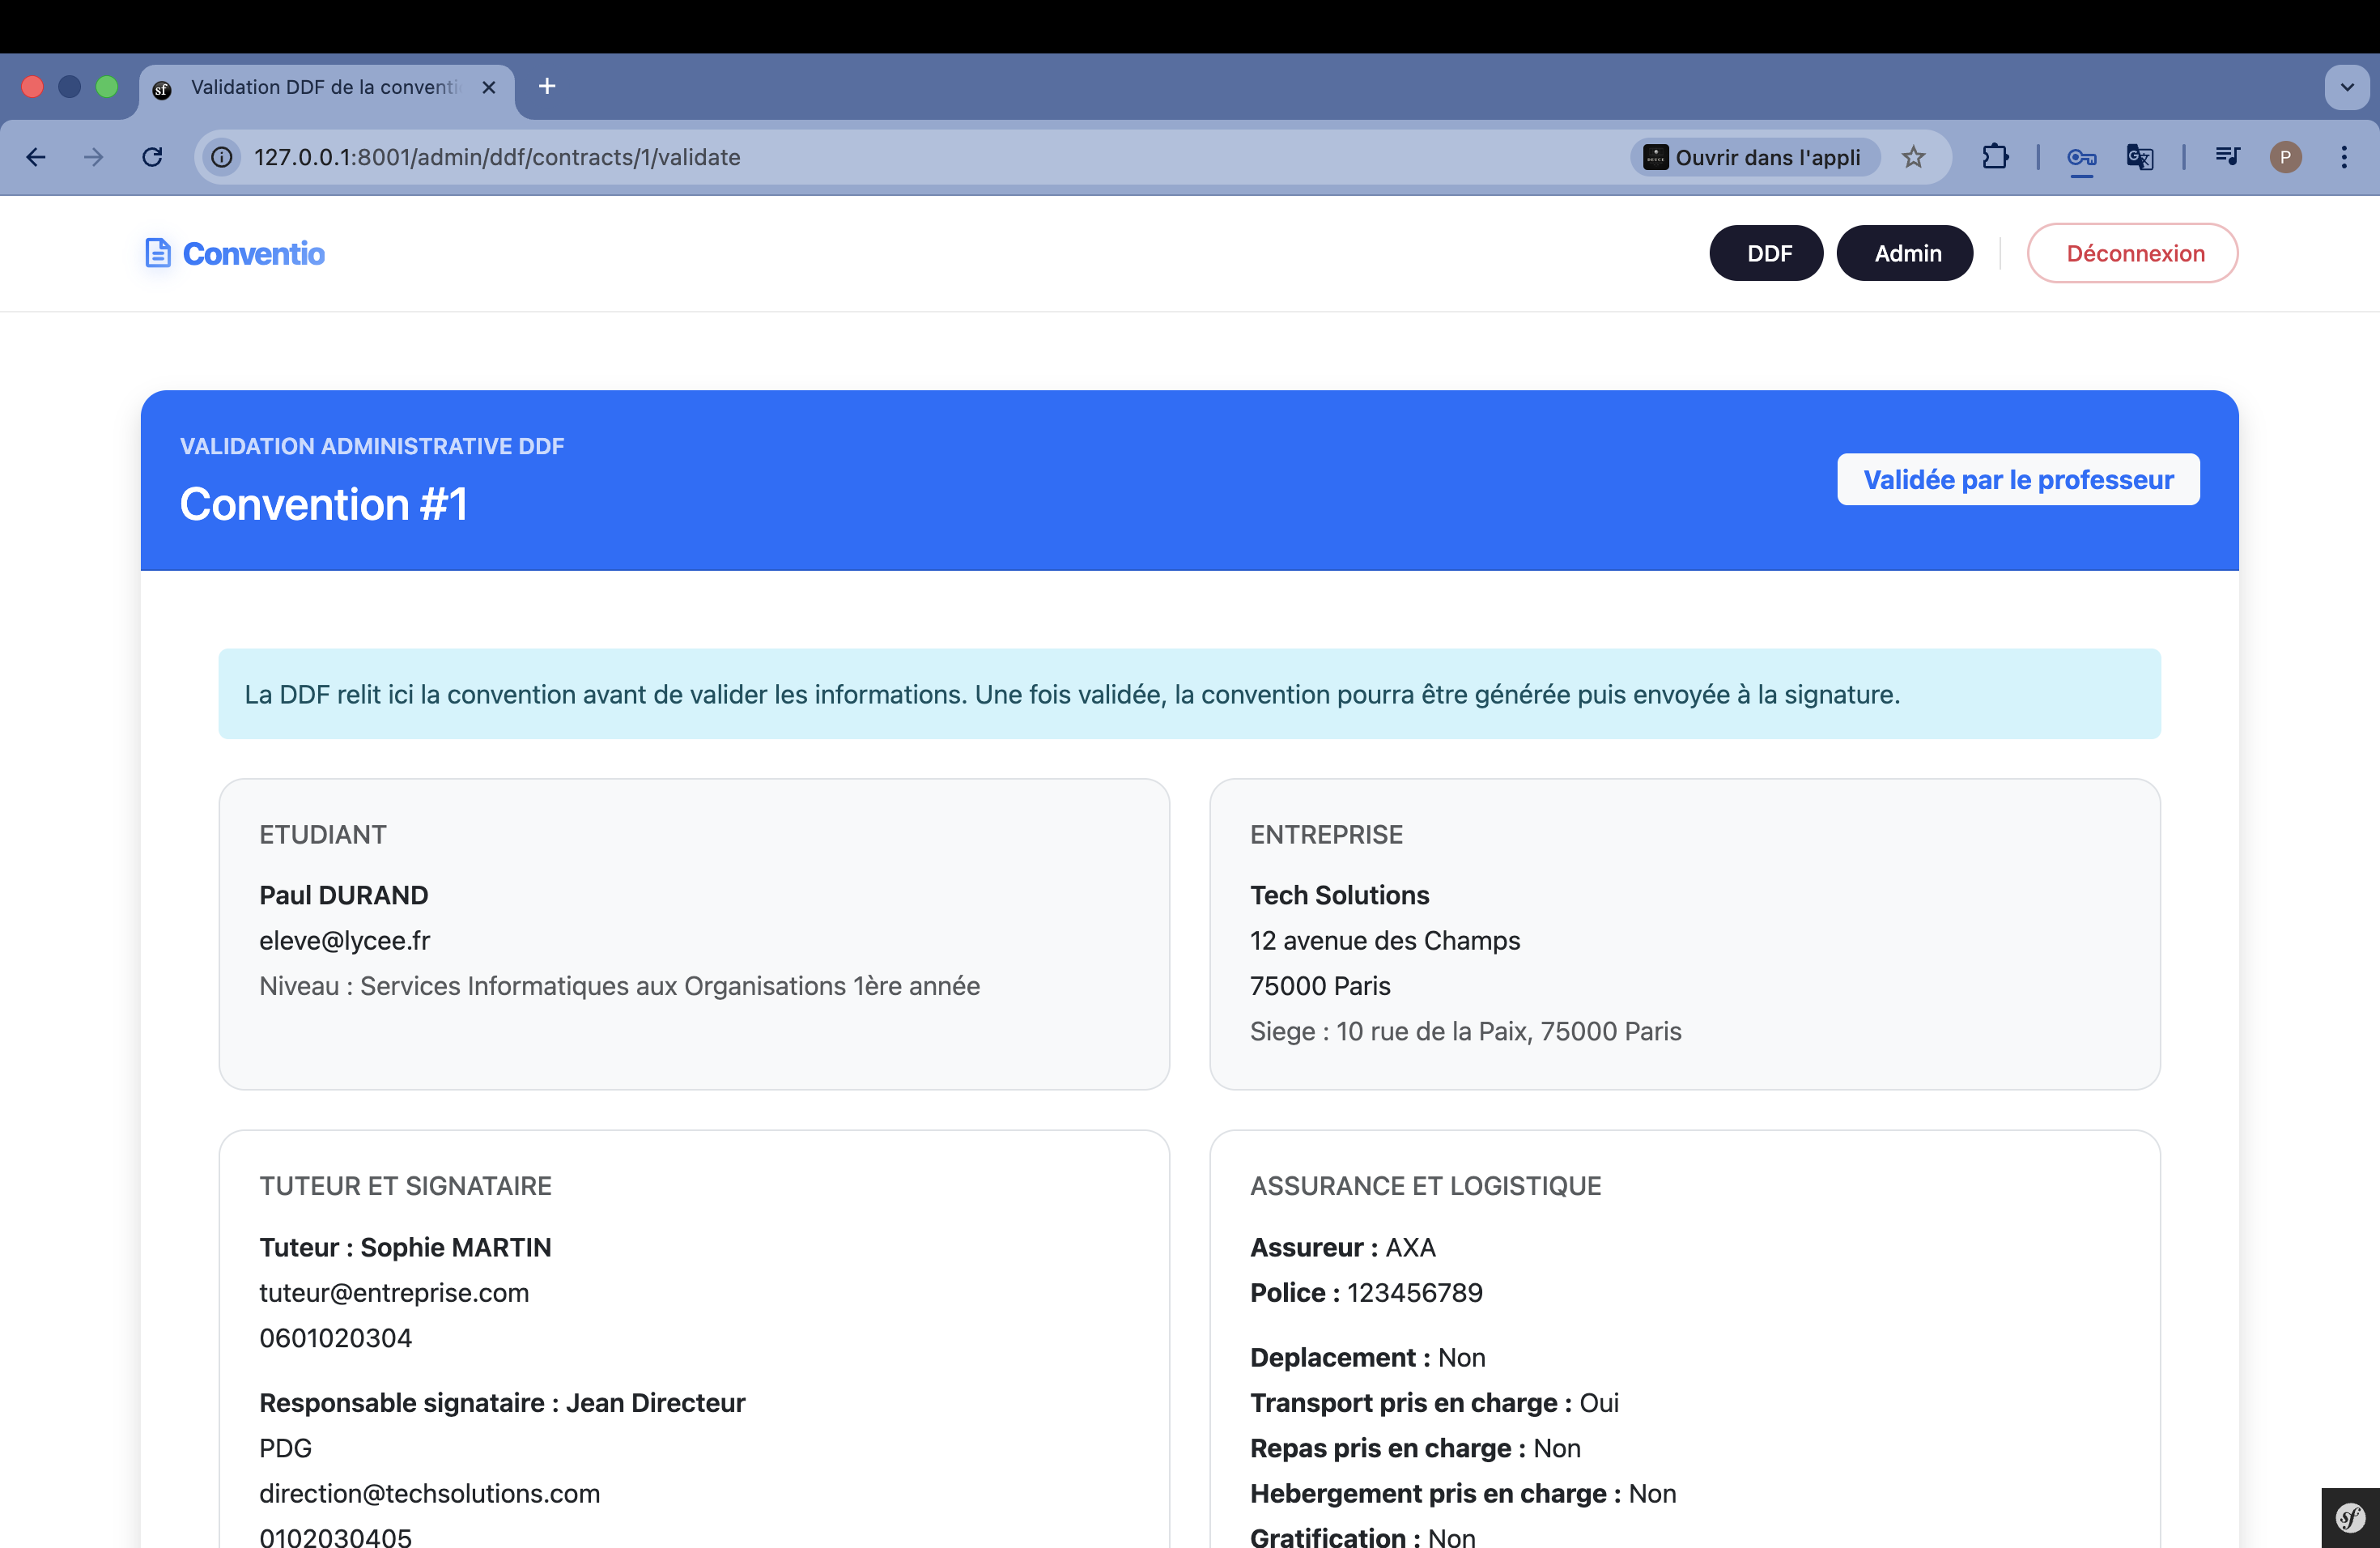Reload the validation page
This screenshot has height=1548, width=2380.
tap(152, 157)
